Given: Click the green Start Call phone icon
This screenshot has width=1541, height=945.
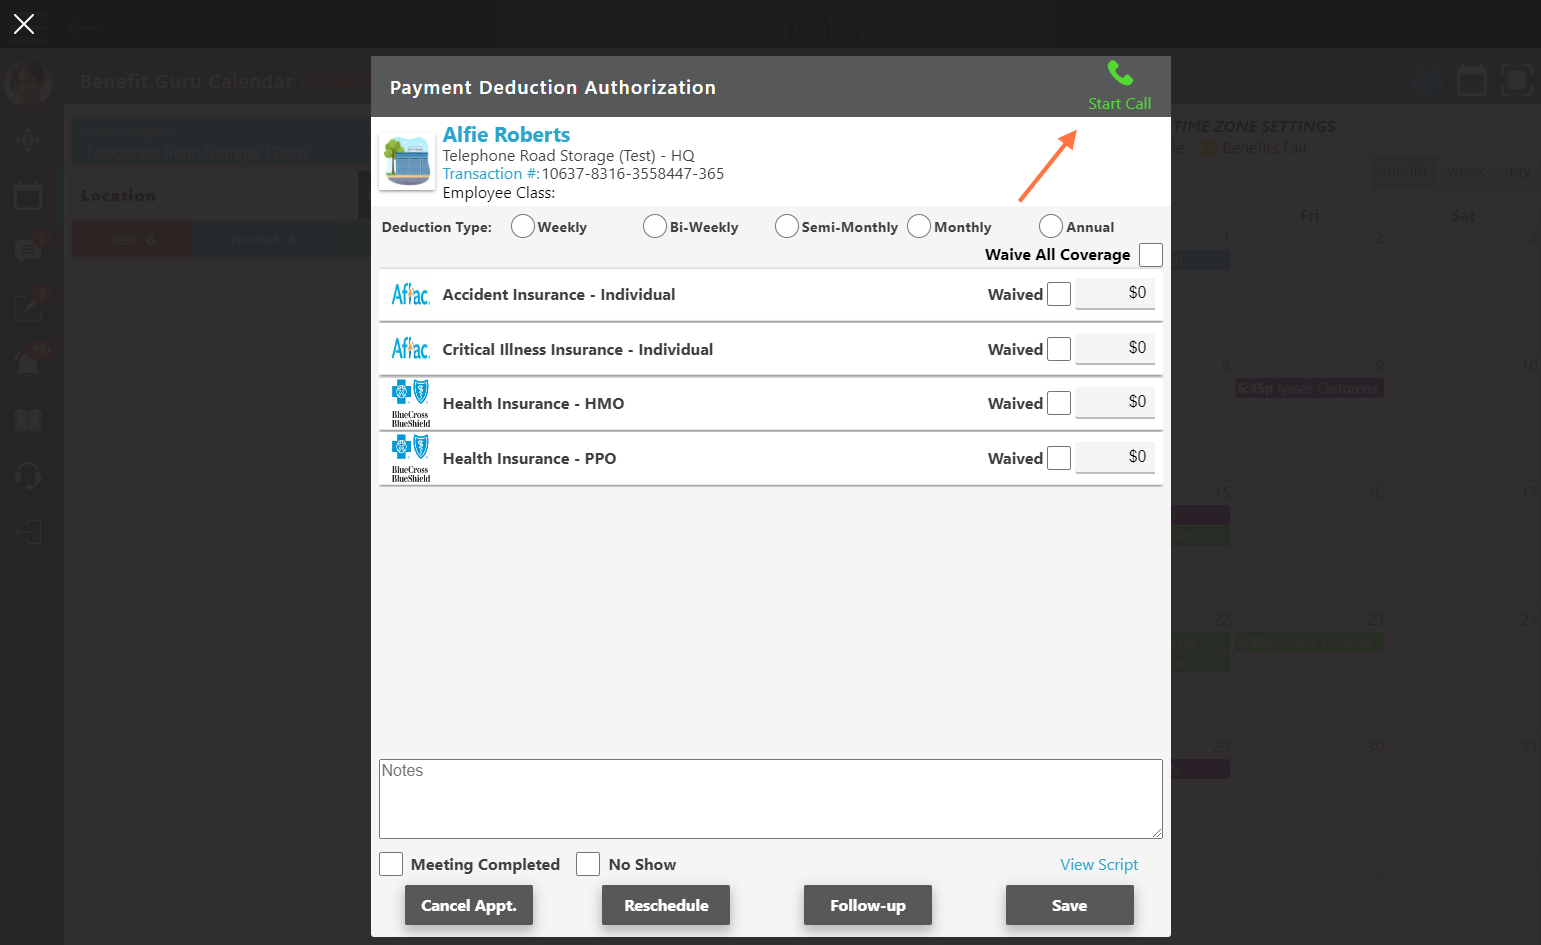Looking at the screenshot, I should (x=1120, y=73).
